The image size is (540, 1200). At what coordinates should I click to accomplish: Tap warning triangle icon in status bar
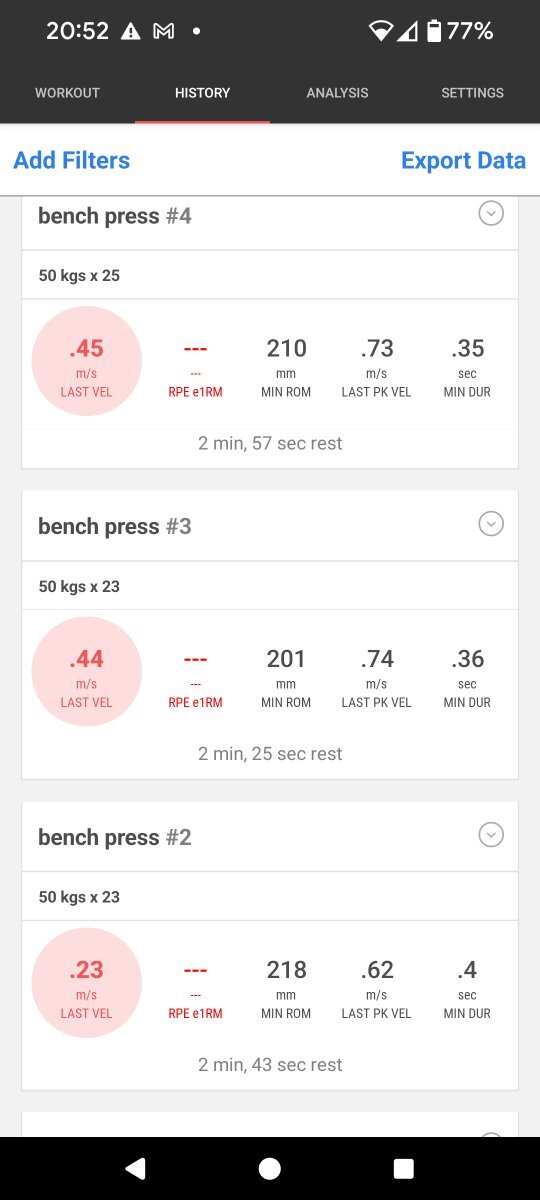click(x=130, y=31)
